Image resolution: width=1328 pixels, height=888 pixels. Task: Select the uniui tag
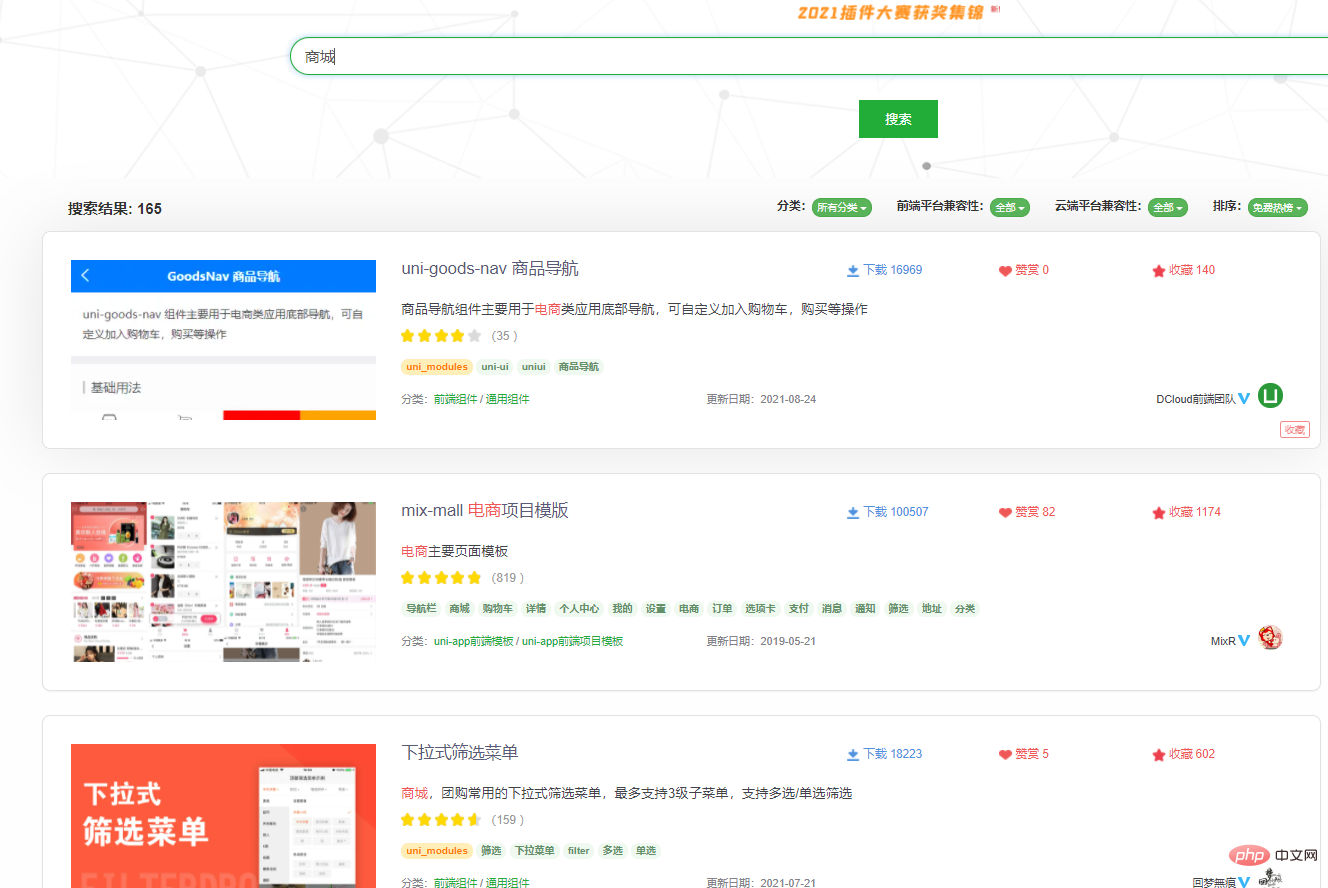click(x=534, y=367)
